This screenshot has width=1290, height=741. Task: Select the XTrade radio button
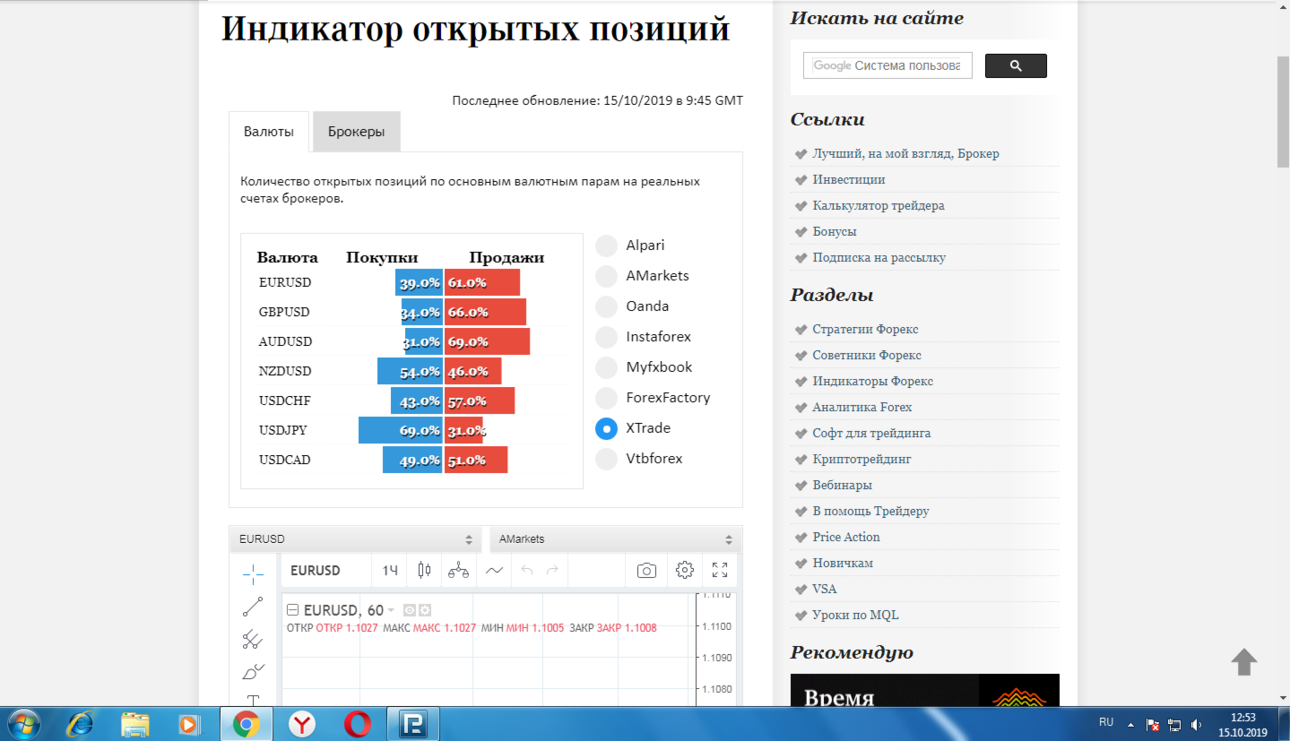(606, 428)
